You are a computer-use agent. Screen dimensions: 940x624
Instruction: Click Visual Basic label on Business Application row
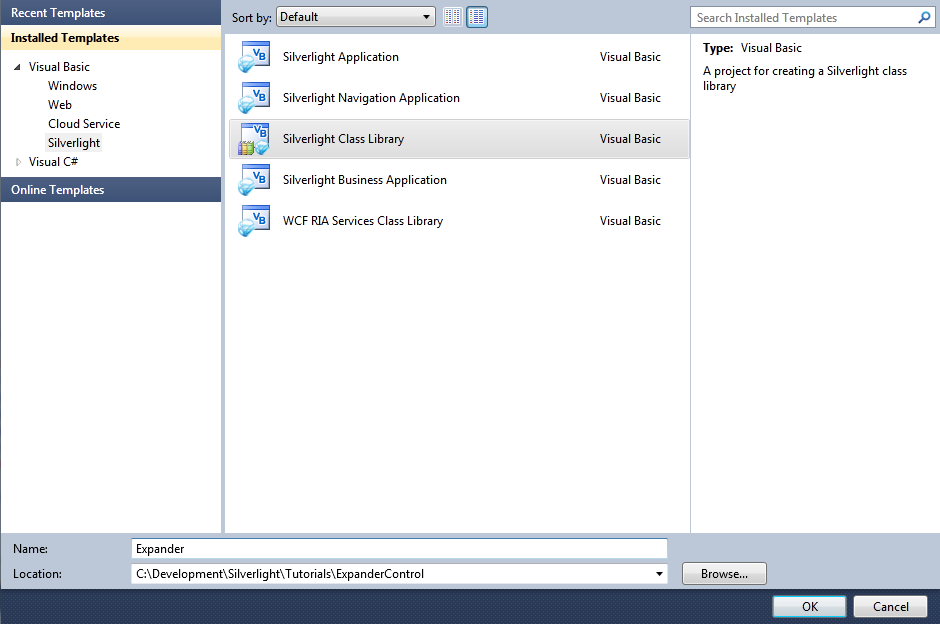pyautogui.click(x=630, y=180)
